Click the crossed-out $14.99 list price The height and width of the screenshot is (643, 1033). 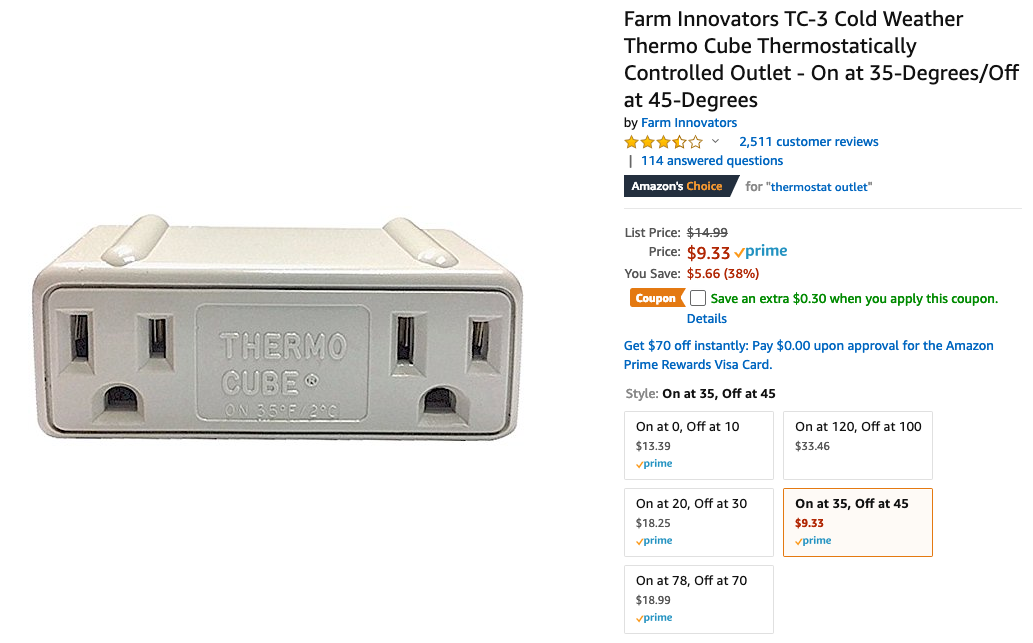707,232
